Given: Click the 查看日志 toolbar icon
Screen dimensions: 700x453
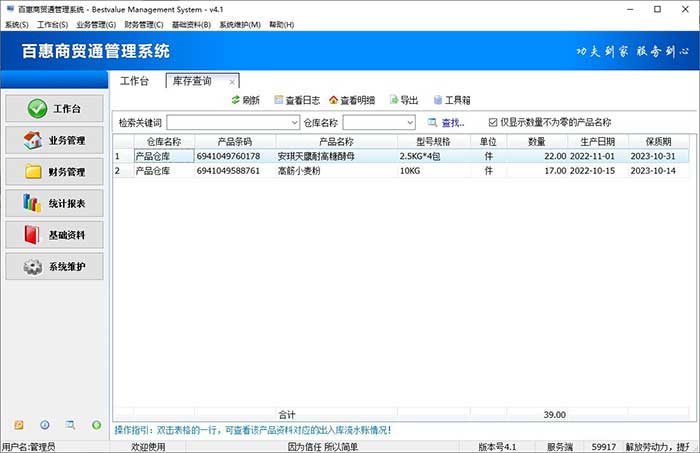Looking at the screenshot, I should [279, 100].
